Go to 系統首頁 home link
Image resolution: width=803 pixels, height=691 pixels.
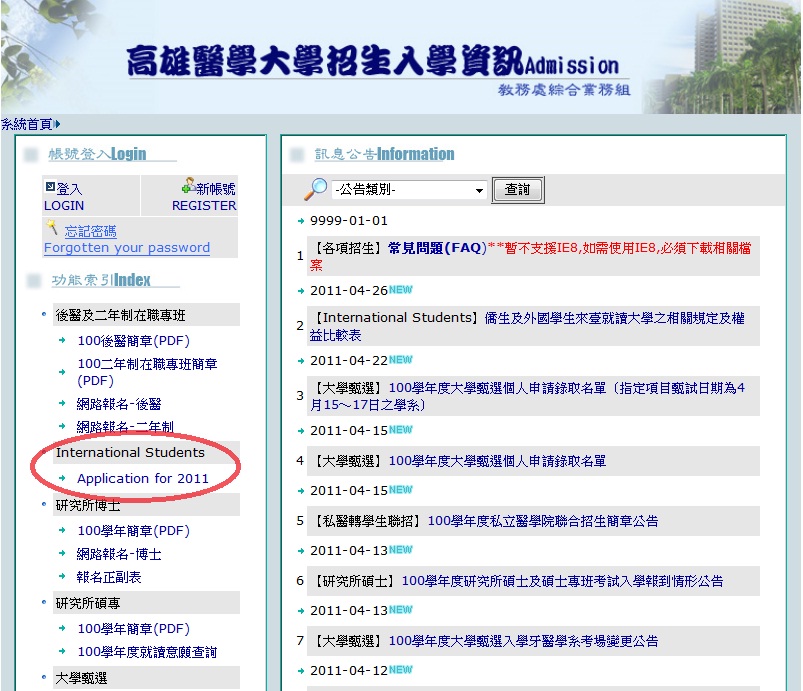coord(27,124)
